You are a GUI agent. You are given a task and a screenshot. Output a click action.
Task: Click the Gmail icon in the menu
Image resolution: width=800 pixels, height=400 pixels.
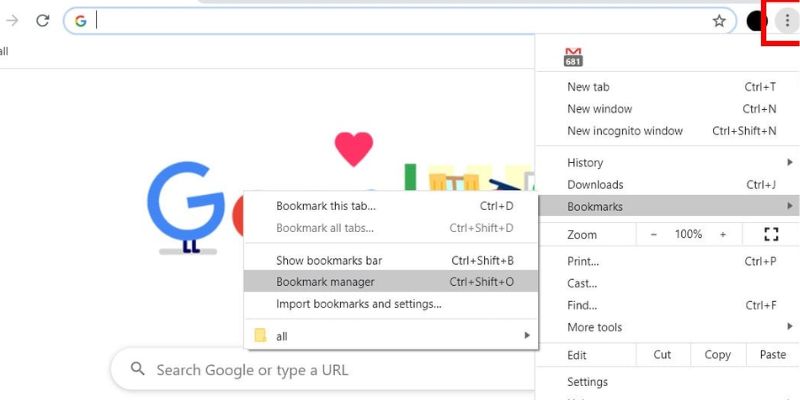pyautogui.click(x=574, y=57)
